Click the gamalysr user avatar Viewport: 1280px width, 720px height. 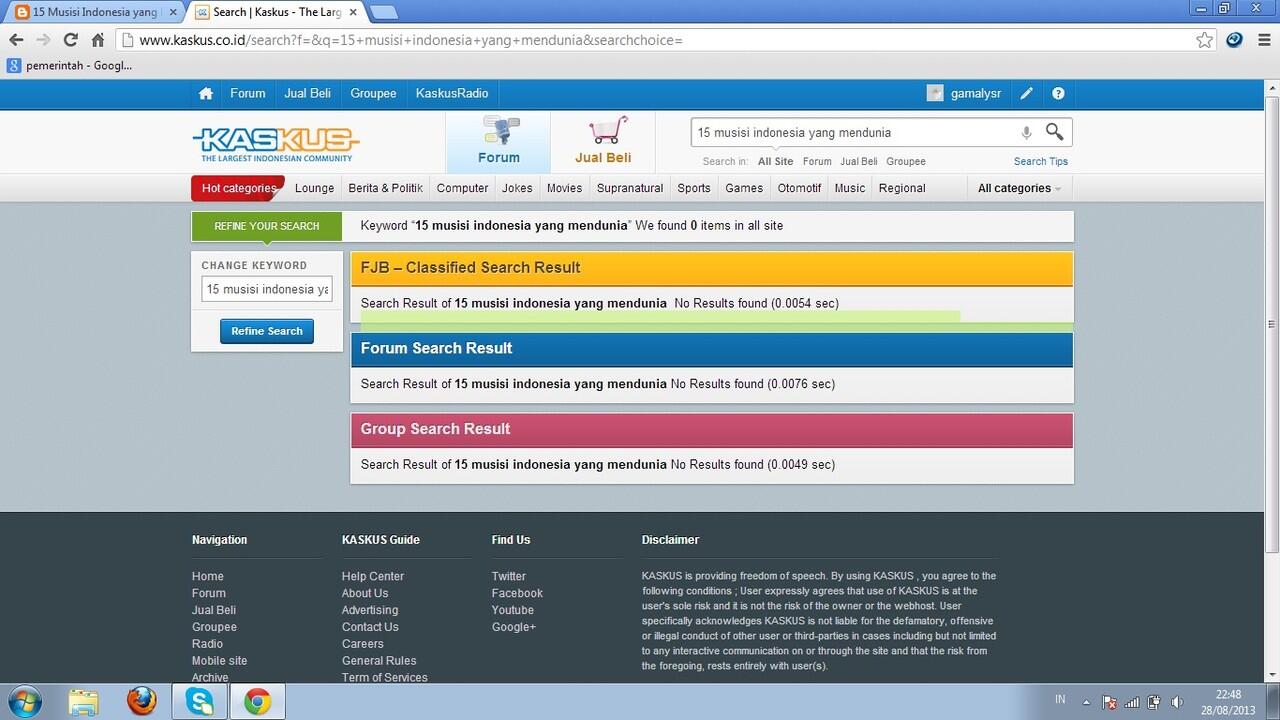pos(935,93)
